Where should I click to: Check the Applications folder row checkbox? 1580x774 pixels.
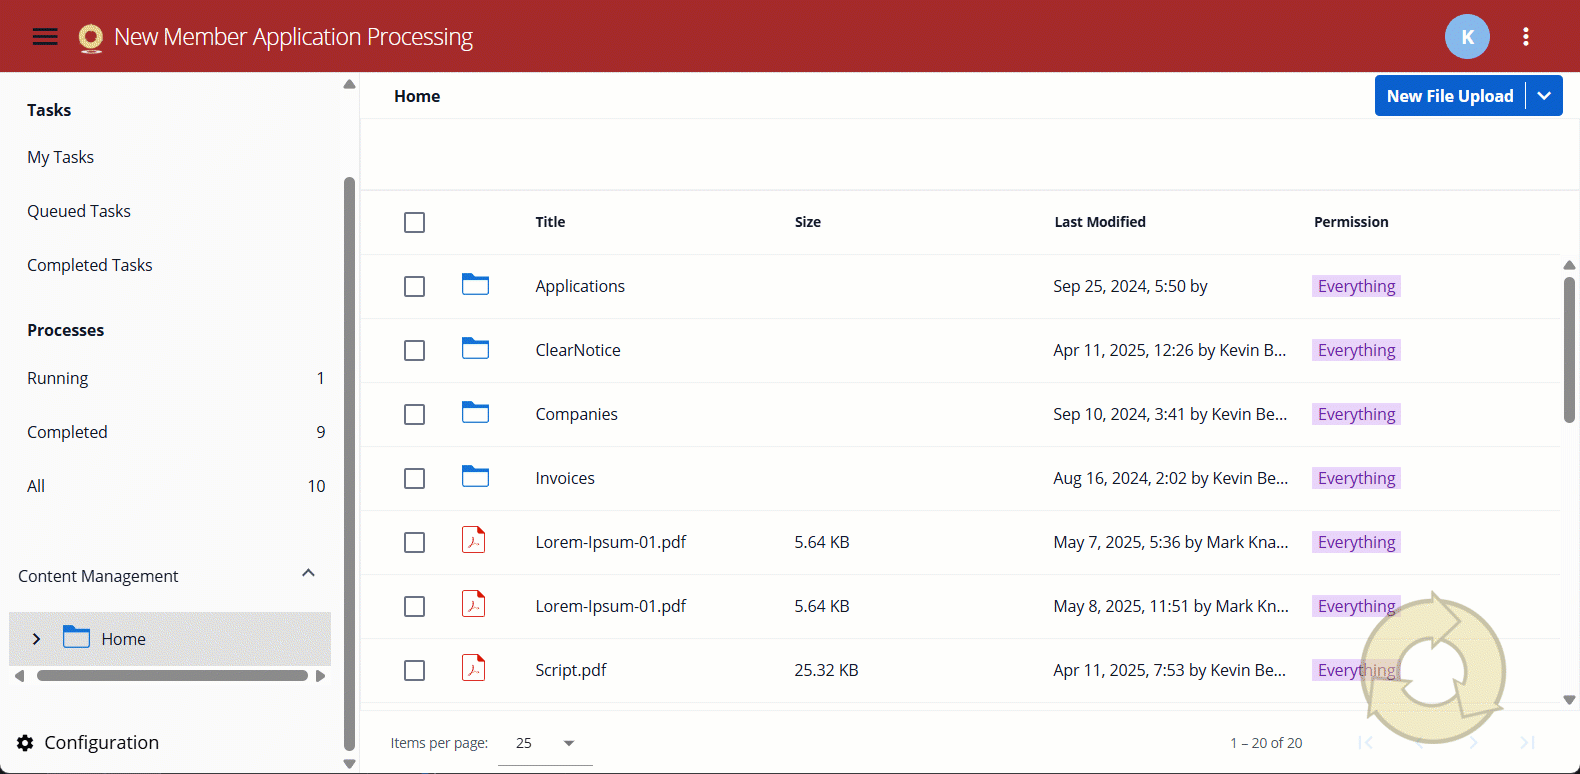point(414,286)
